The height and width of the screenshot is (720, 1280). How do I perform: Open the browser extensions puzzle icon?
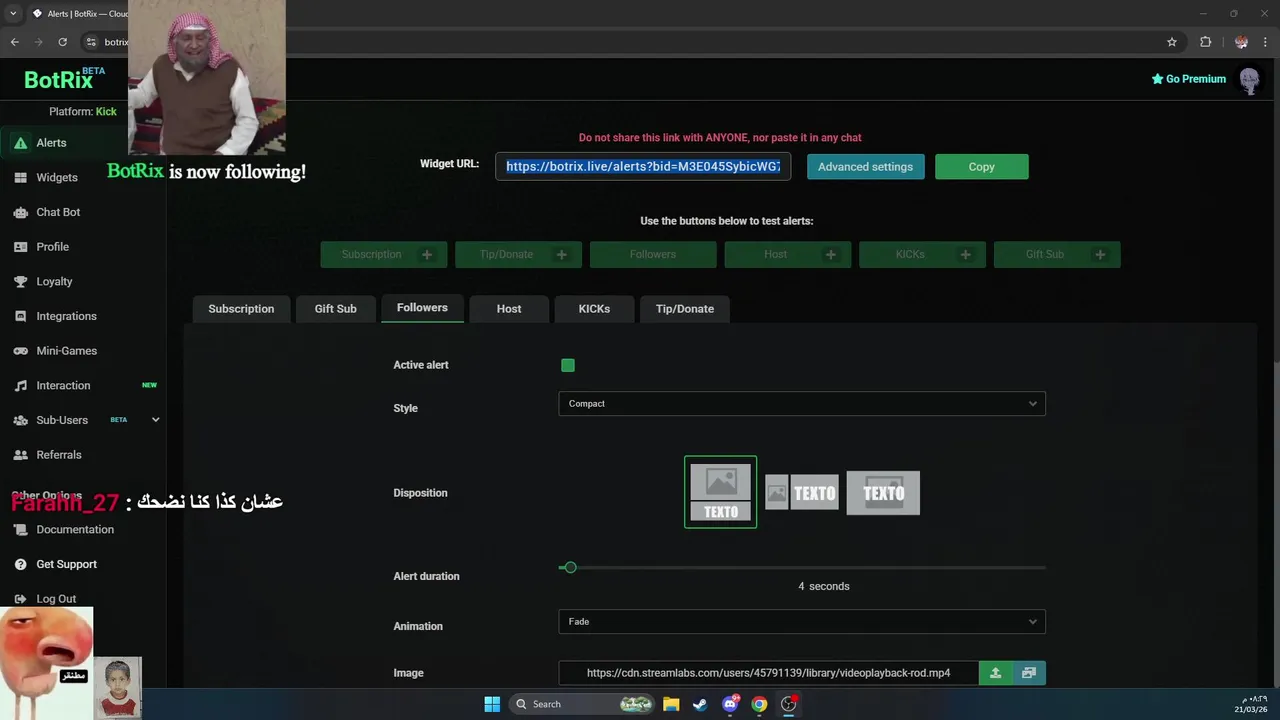click(x=1205, y=42)
